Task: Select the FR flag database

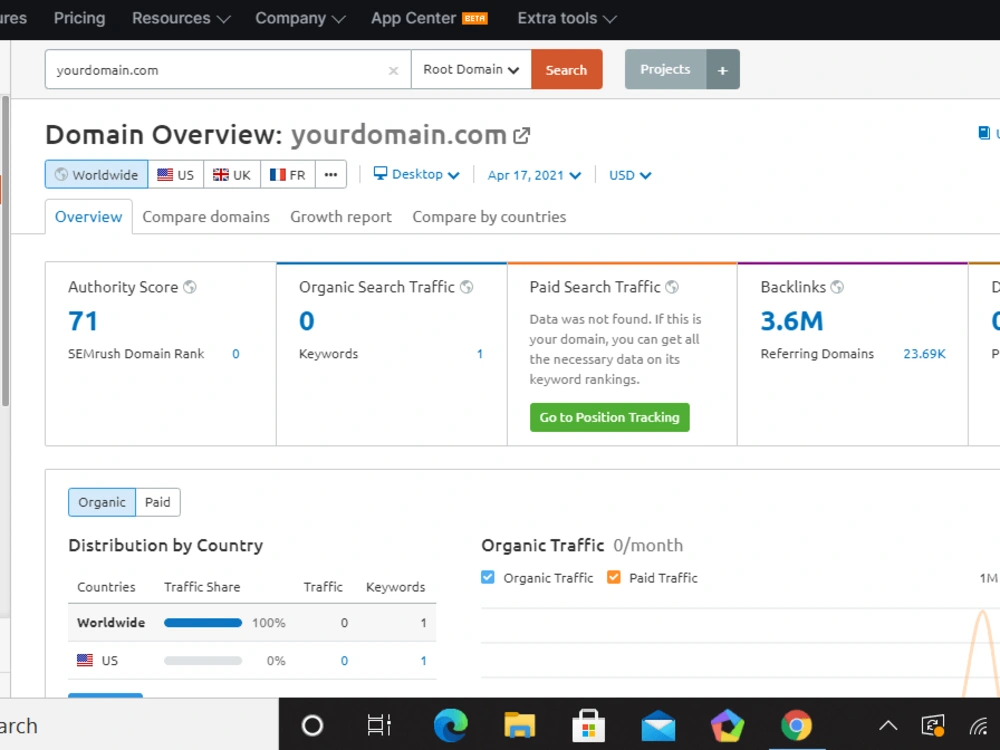Action: (288, 174)
